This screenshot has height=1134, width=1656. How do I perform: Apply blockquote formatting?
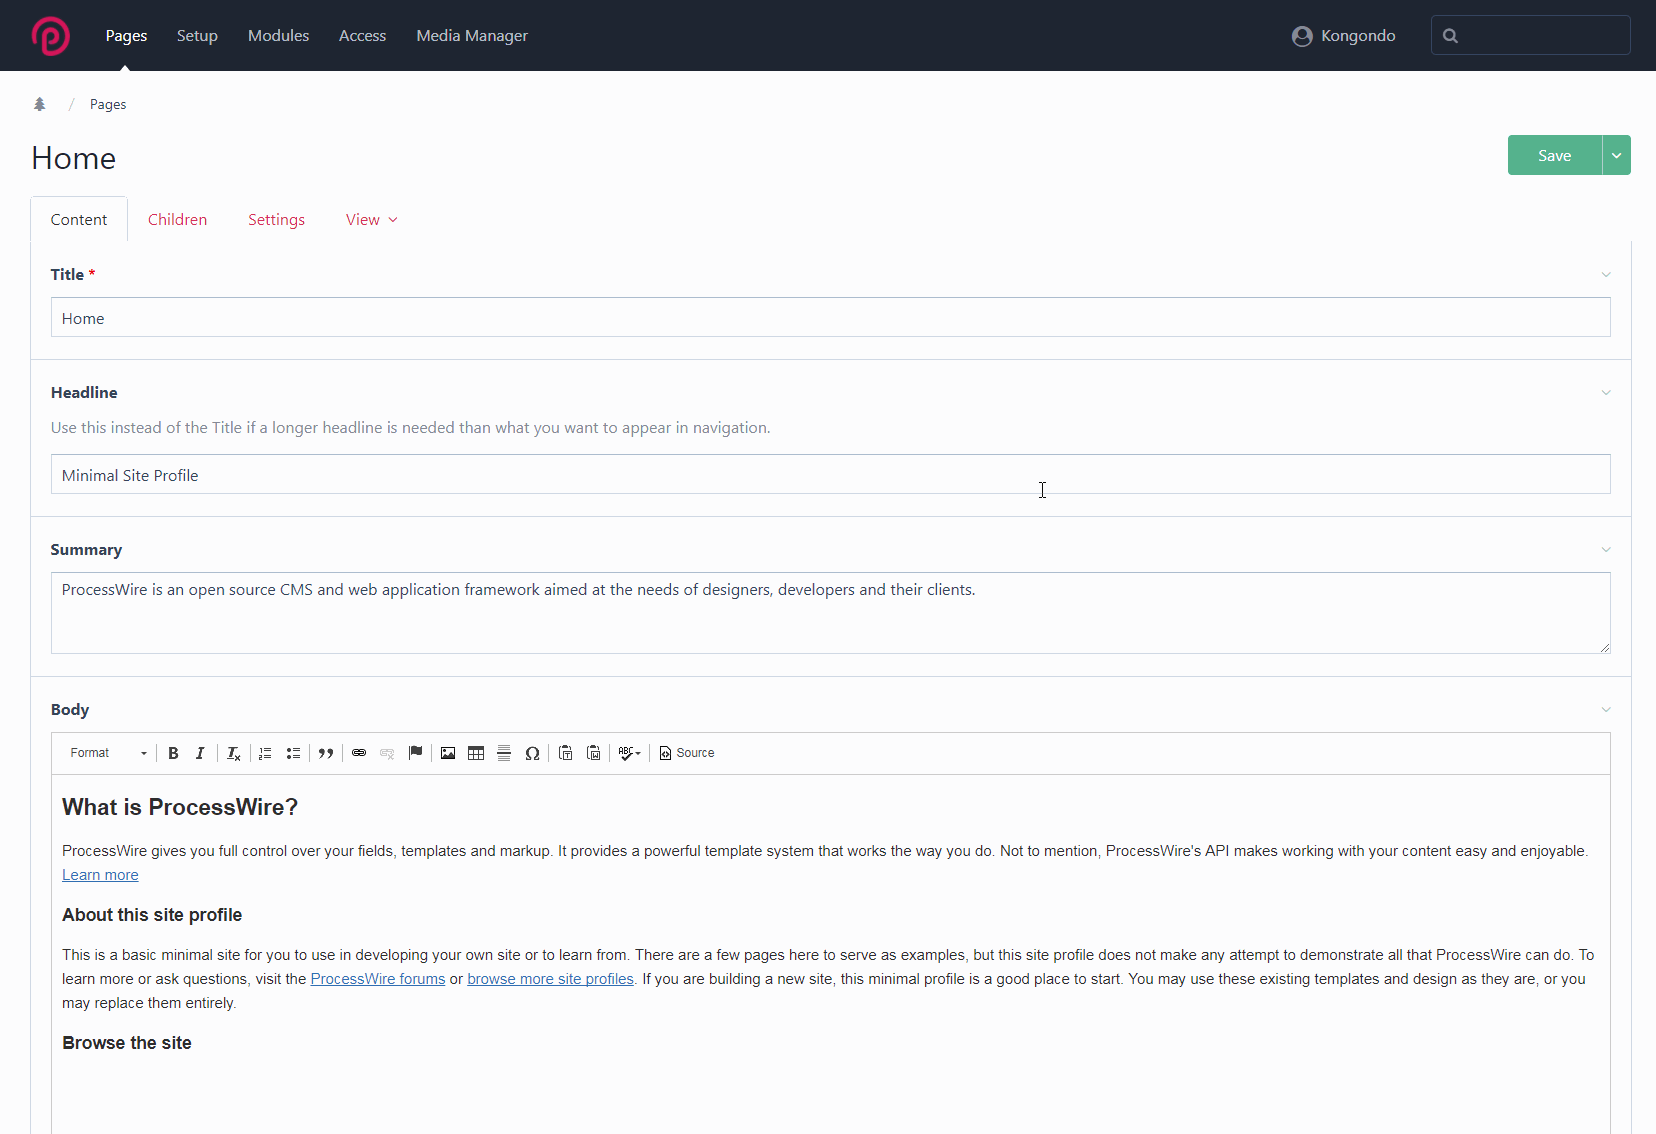click(326, 753)
